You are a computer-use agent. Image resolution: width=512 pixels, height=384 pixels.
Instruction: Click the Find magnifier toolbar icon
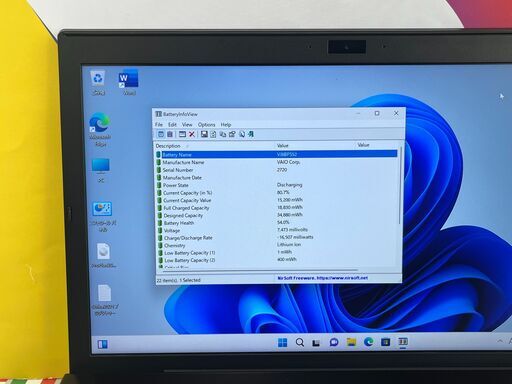(x=242, y=134)
